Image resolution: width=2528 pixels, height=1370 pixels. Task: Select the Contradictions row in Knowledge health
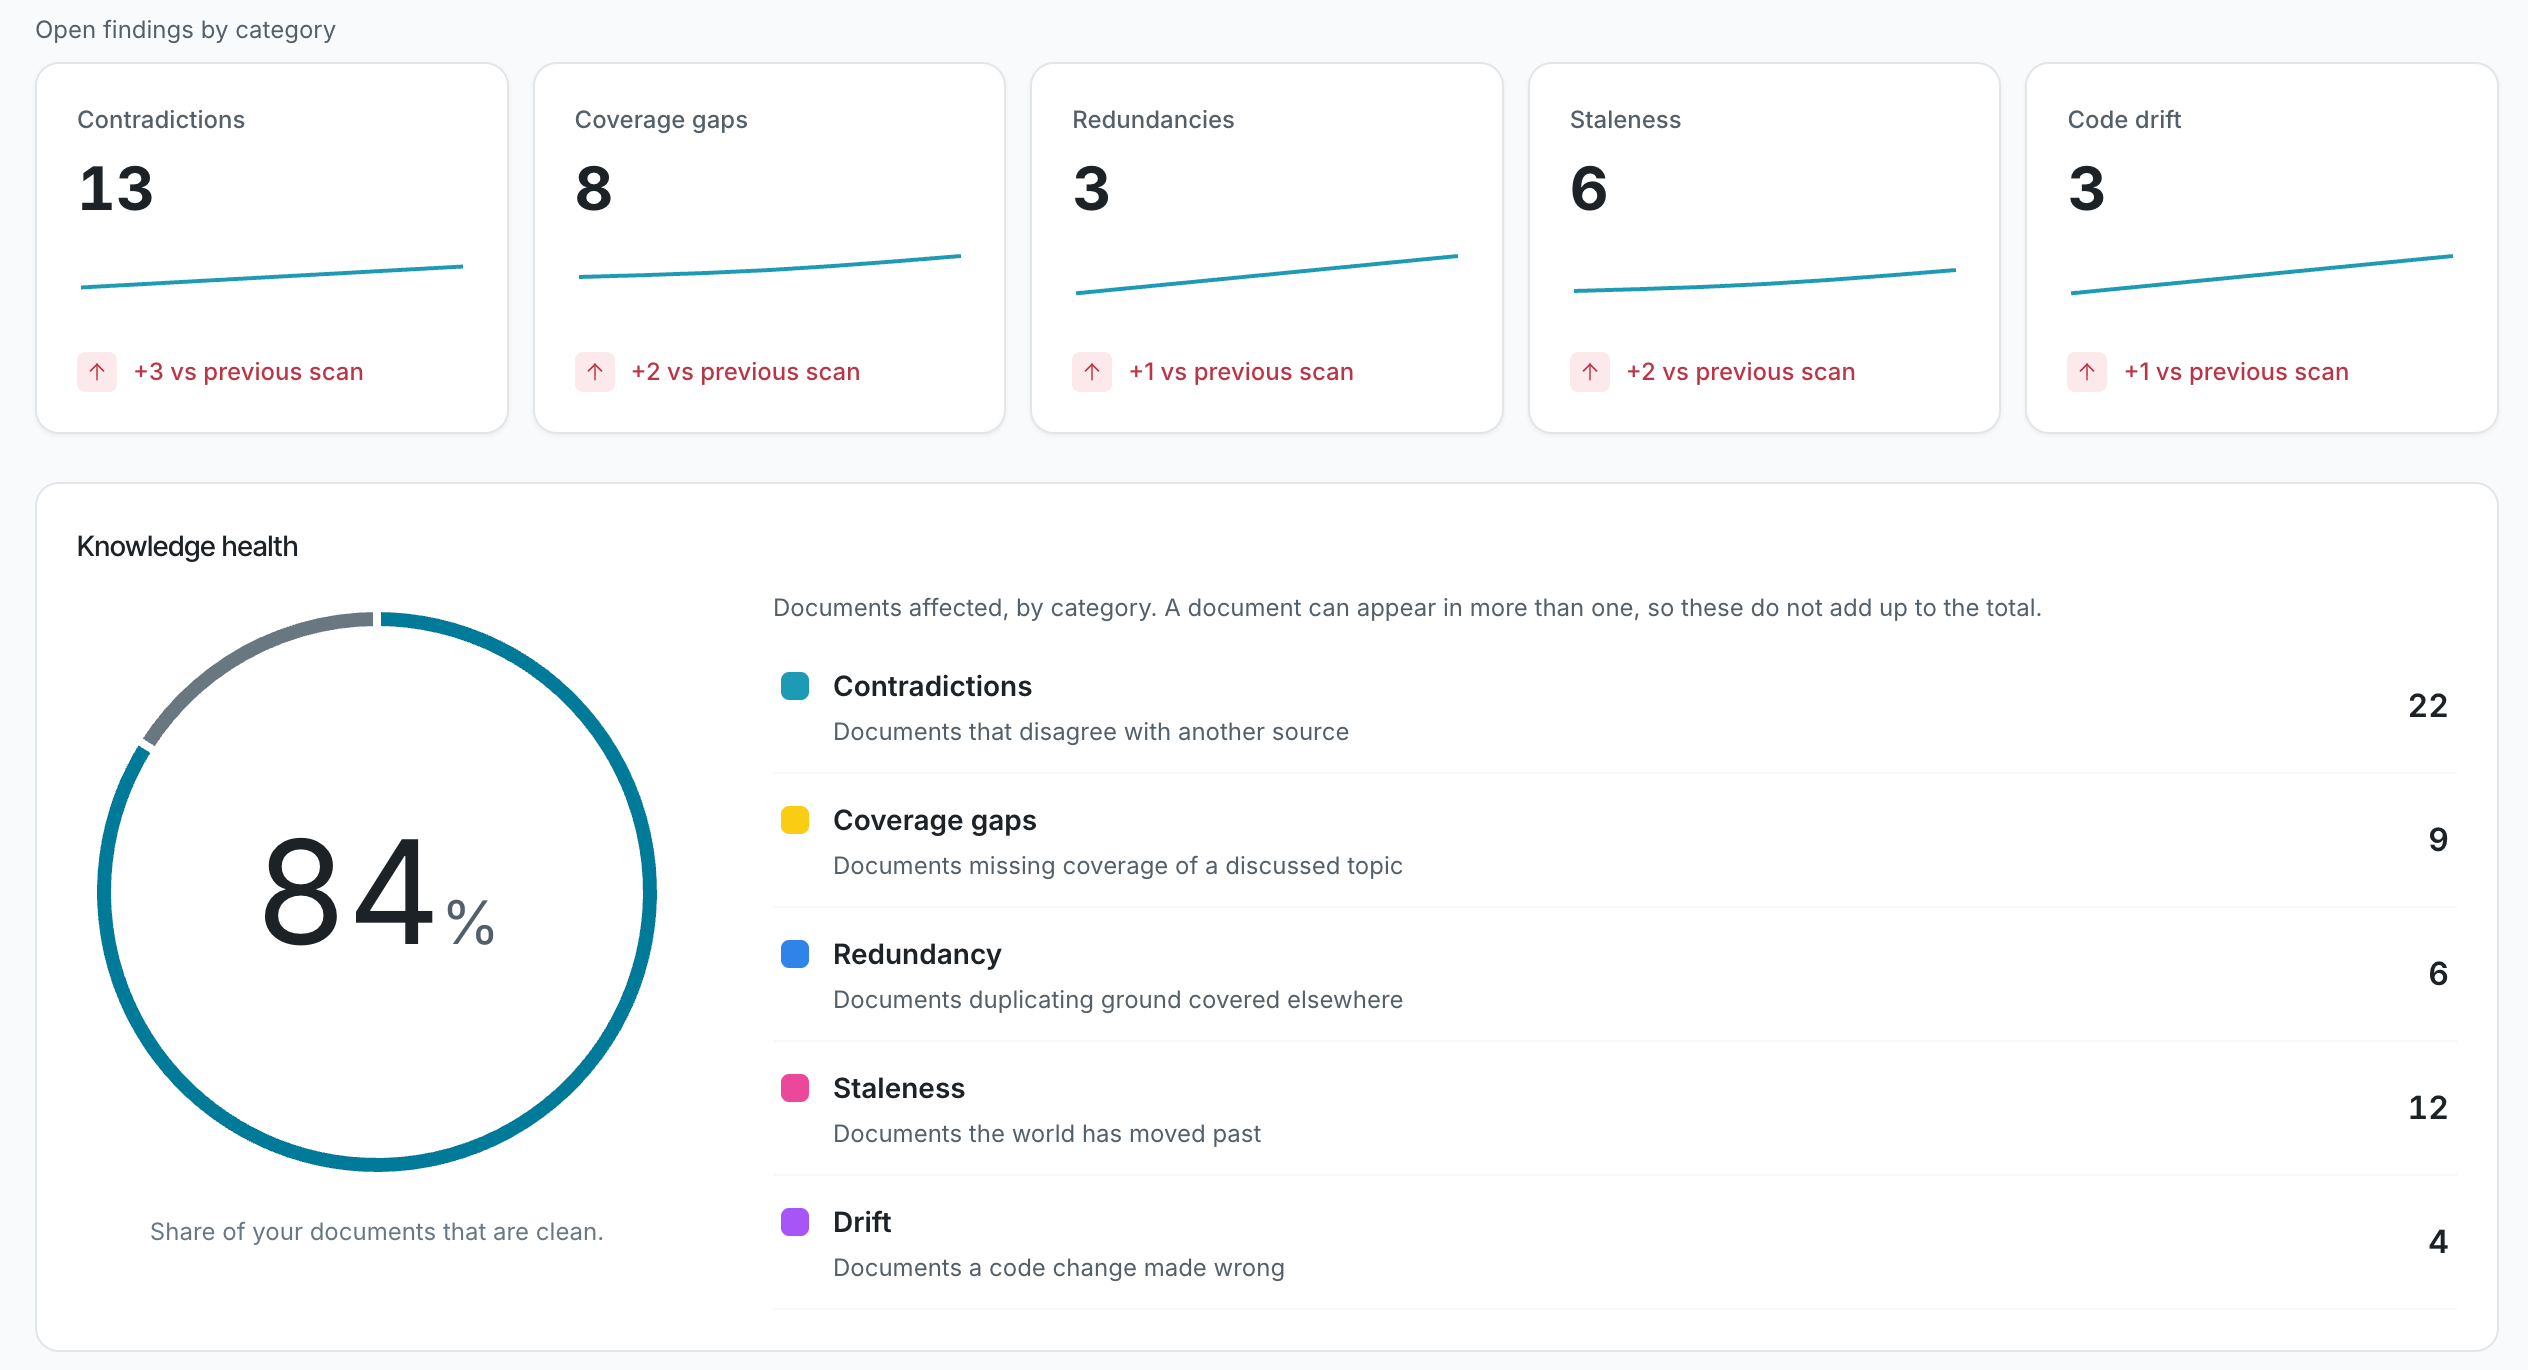point(1614,707)
